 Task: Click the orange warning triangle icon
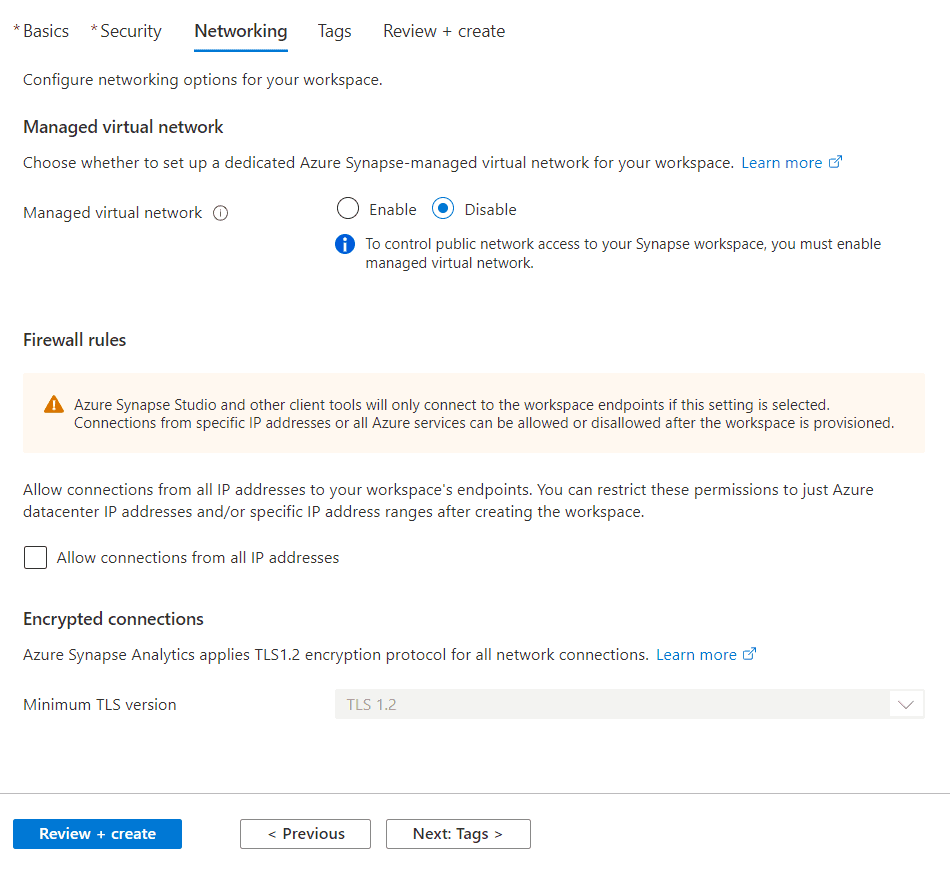pyautogui.click(x=54, y=404)
